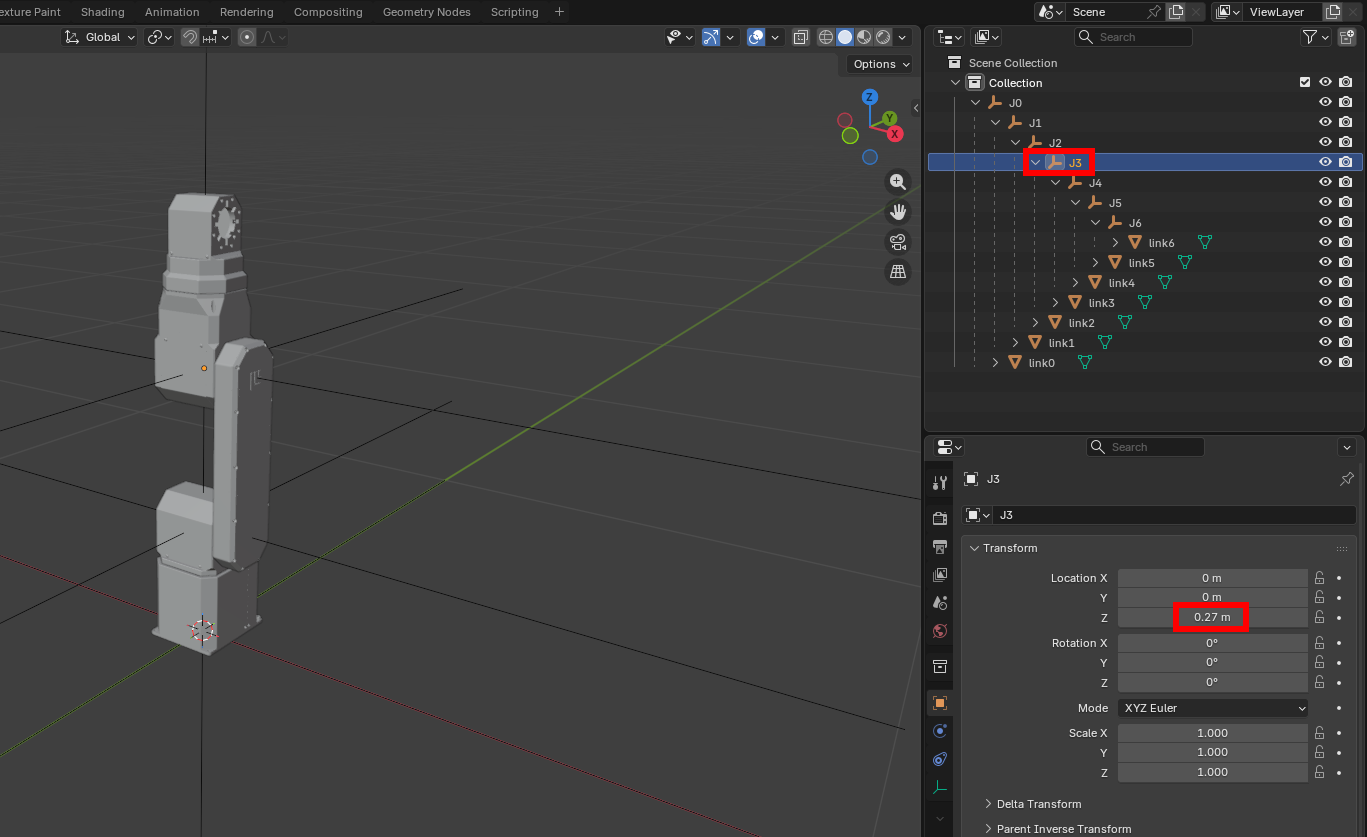Open the rotation Mode XYZ Euler dropdown
Screen dimensions: 1367x837
point(1213,708)
